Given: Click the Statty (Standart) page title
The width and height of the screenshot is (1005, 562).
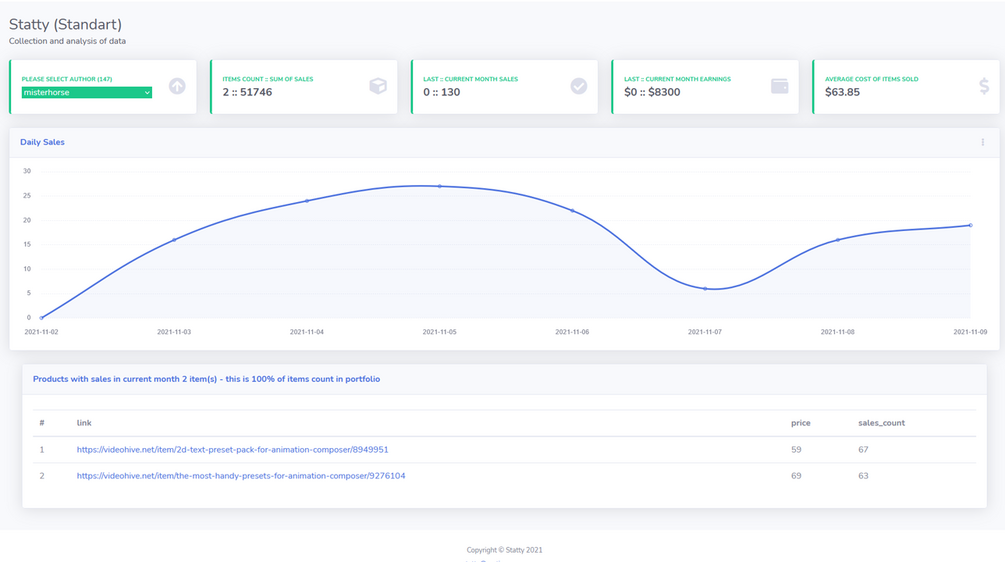Looking at the screenshot, I should coord(65,24).
